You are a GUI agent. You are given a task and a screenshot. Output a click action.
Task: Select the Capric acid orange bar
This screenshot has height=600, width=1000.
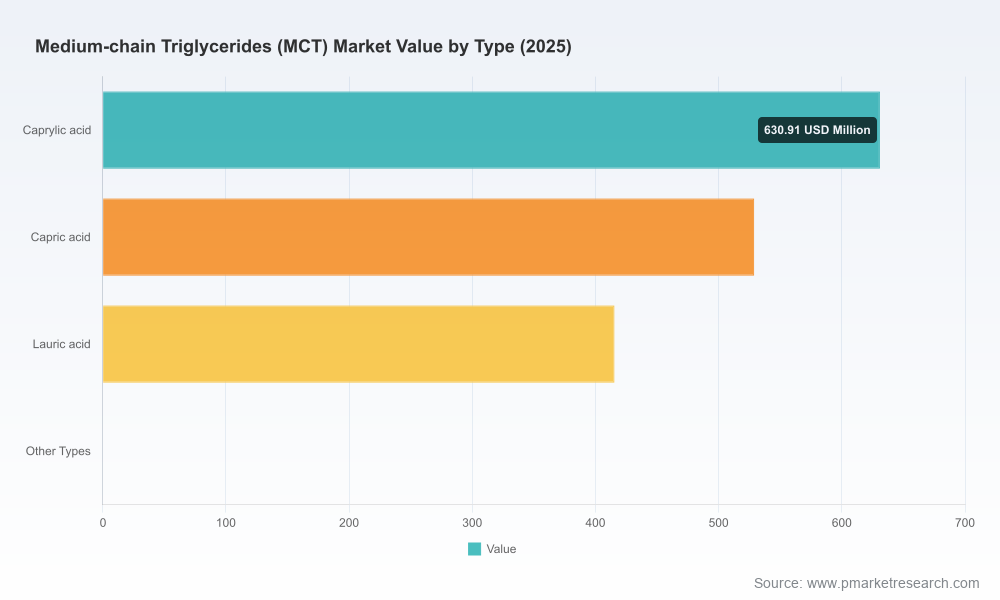pos(428,237)
